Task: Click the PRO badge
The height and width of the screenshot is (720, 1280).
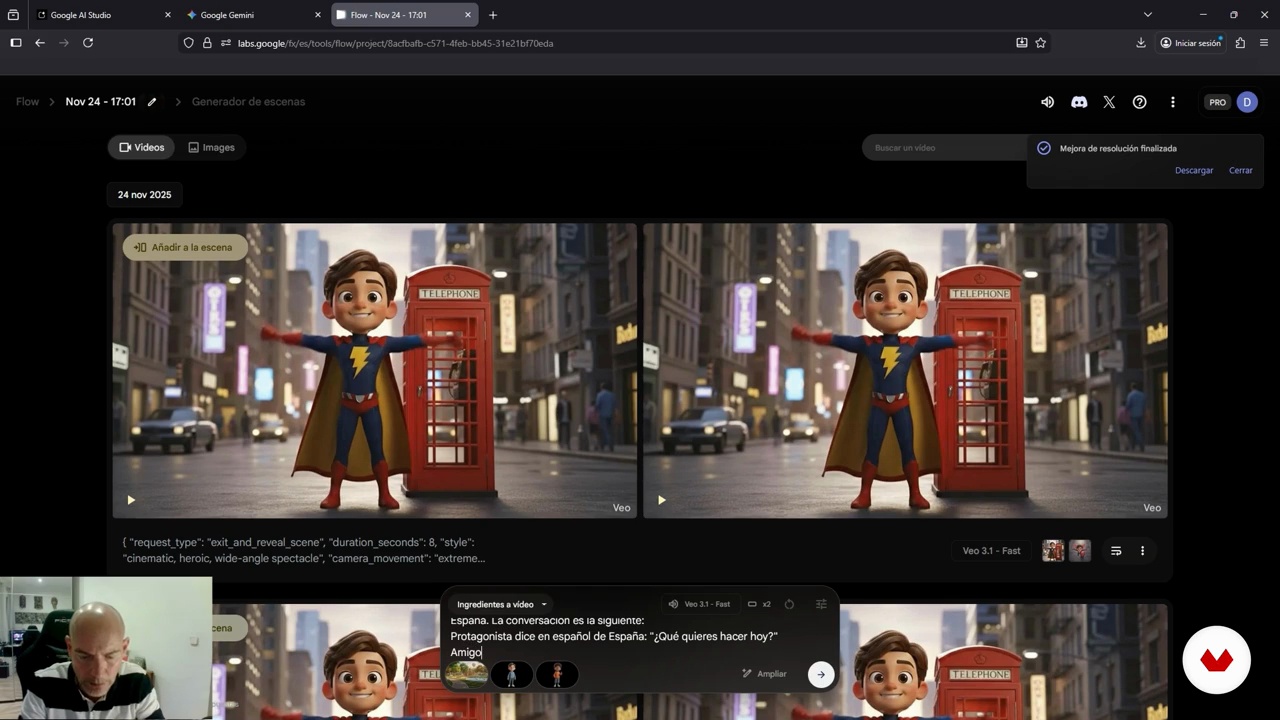Action: tap(1217, 102)
